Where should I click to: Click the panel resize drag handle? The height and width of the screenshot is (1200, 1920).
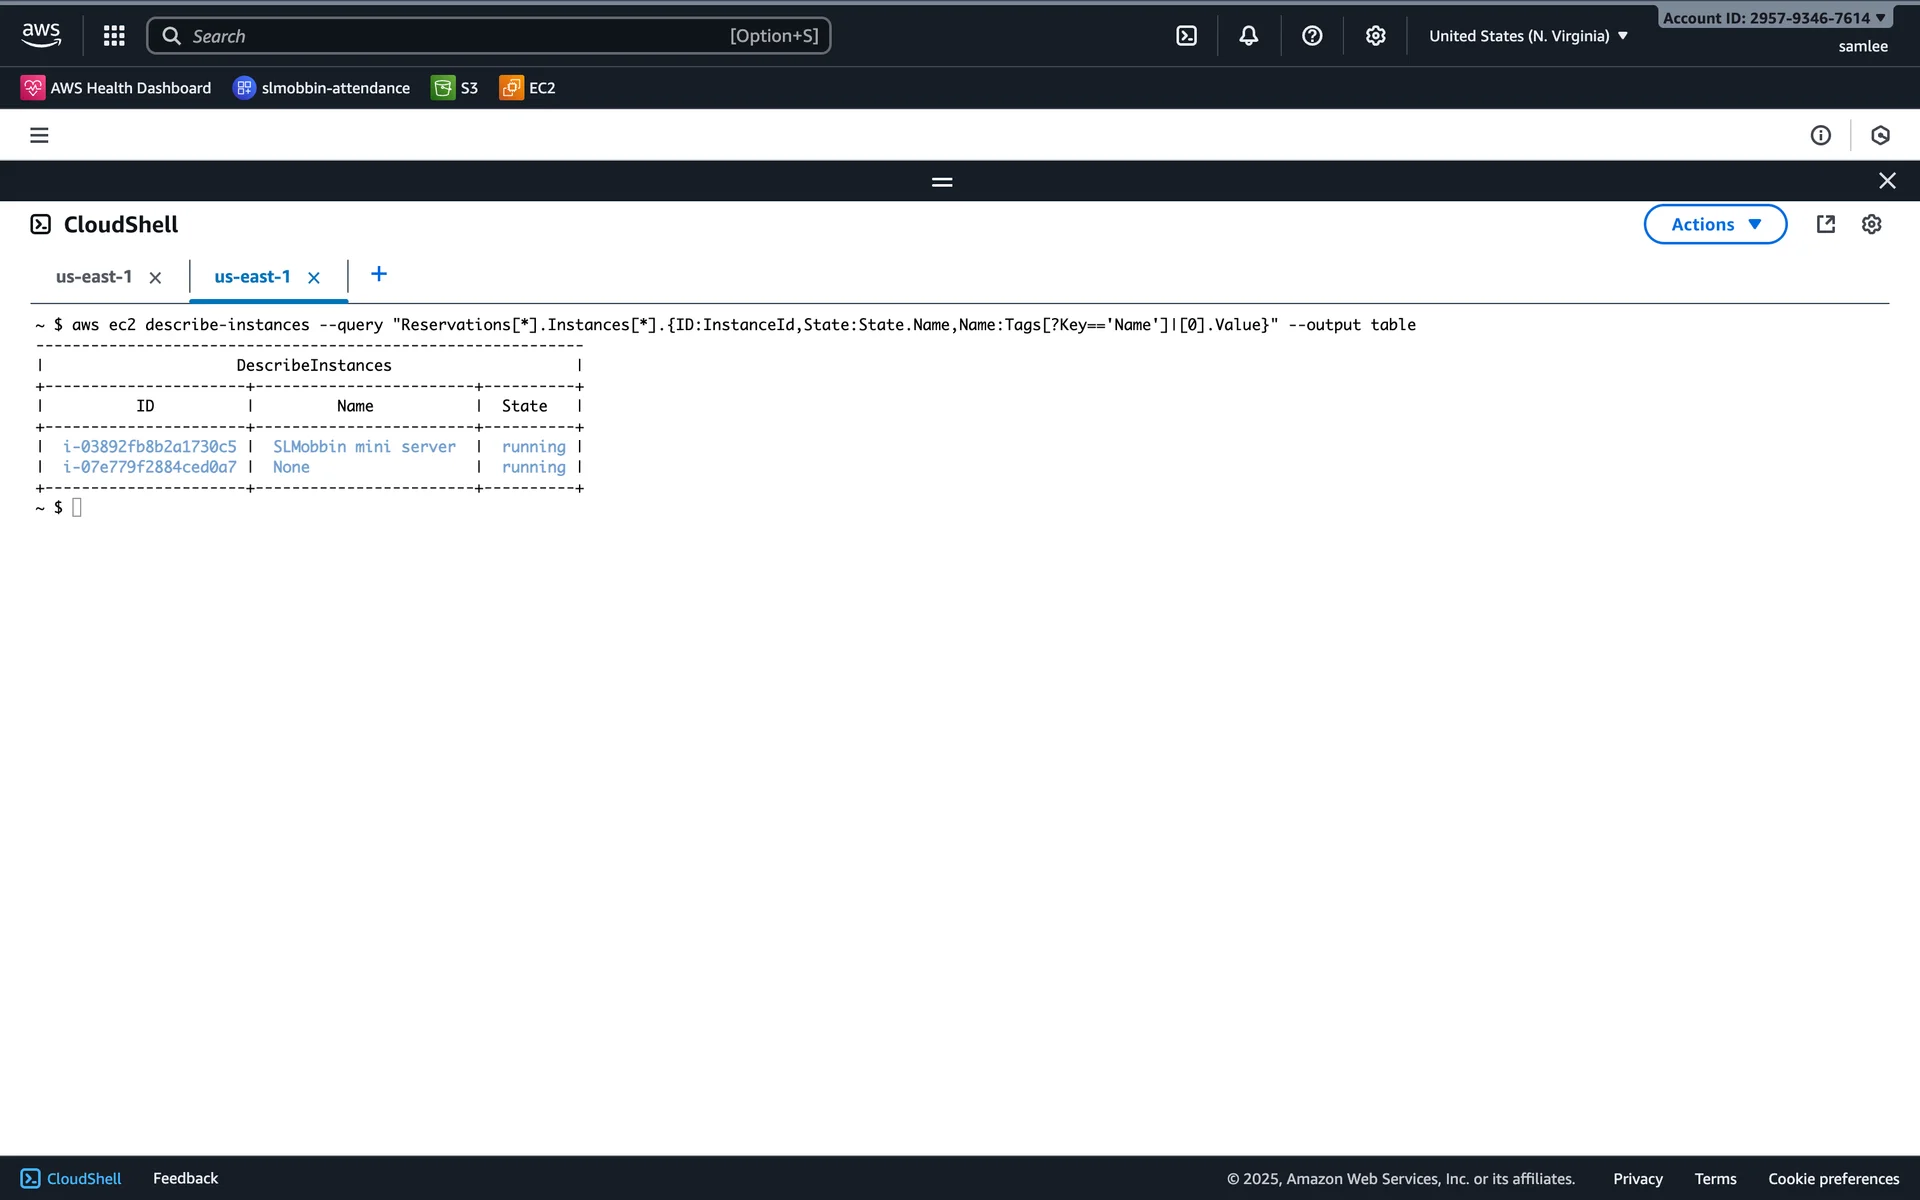point(941,182)
